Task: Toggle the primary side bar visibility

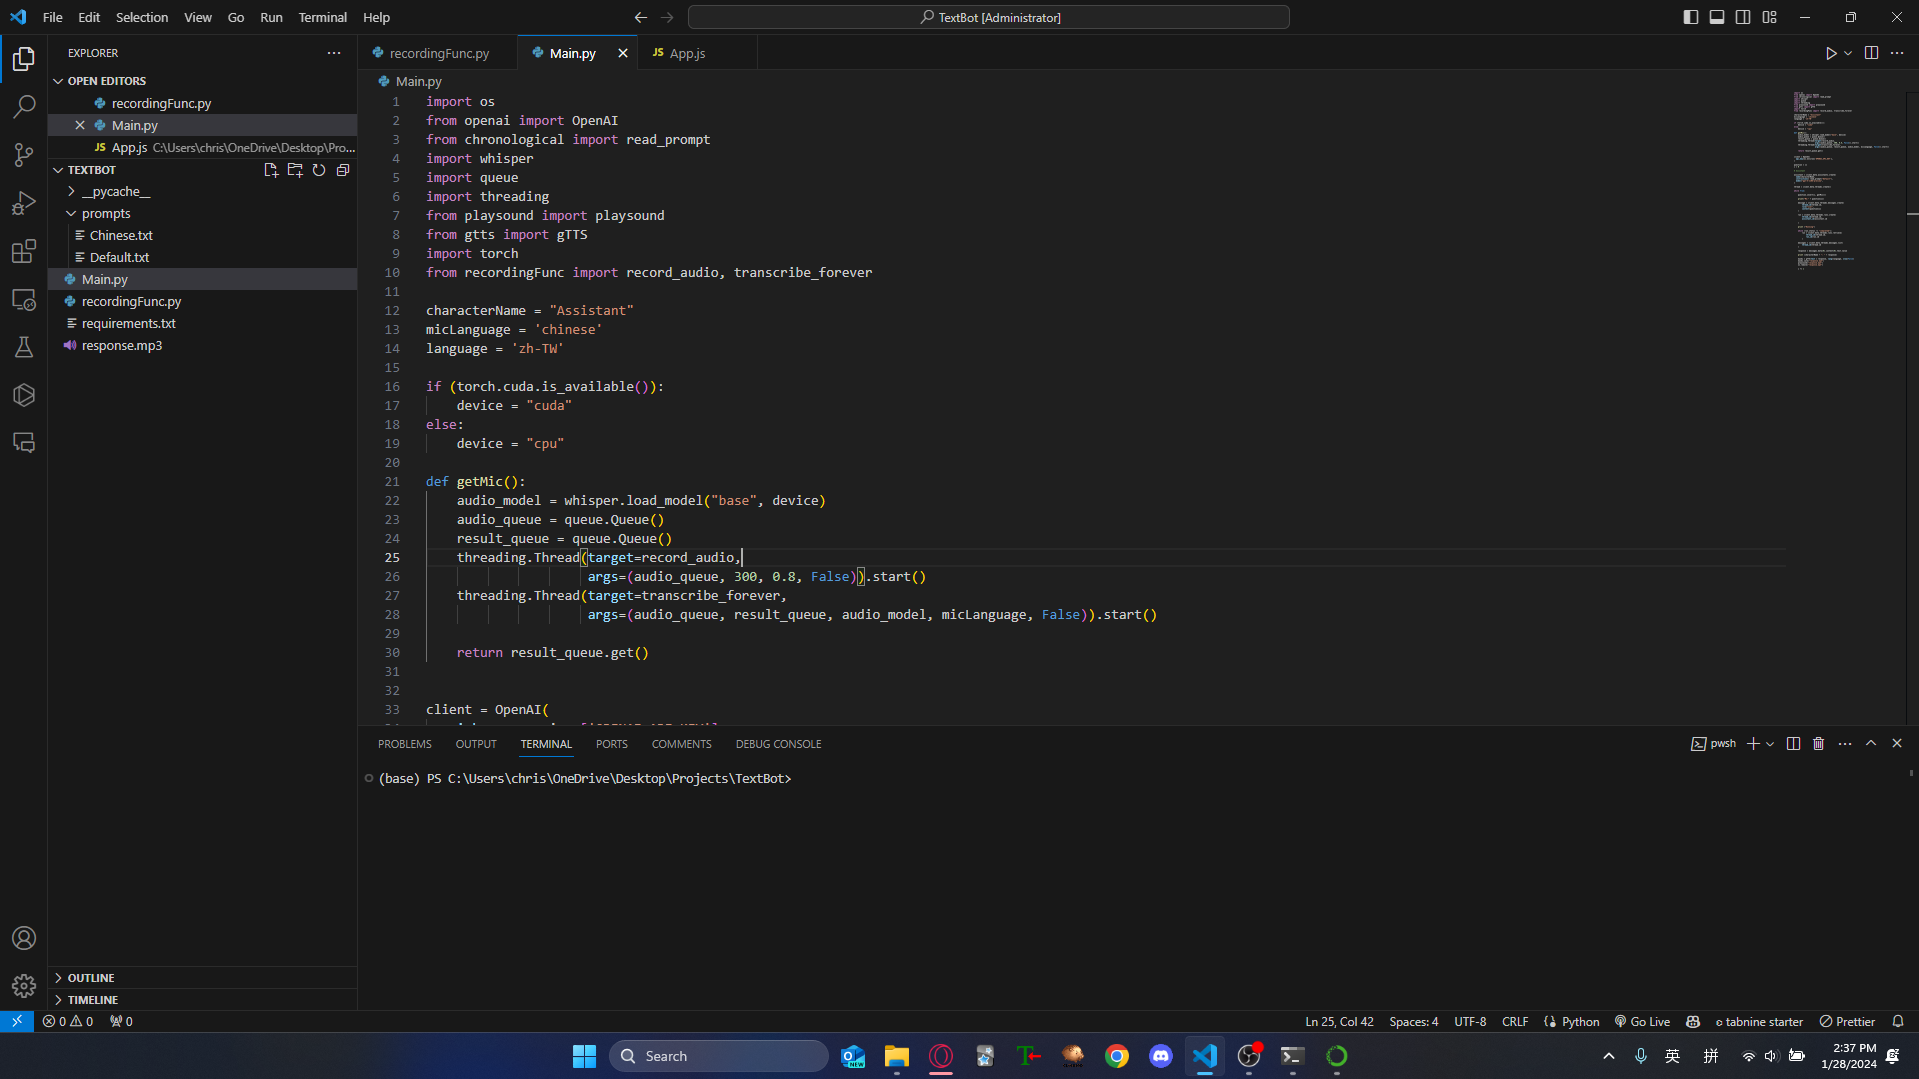Action: coord(1690,17)
